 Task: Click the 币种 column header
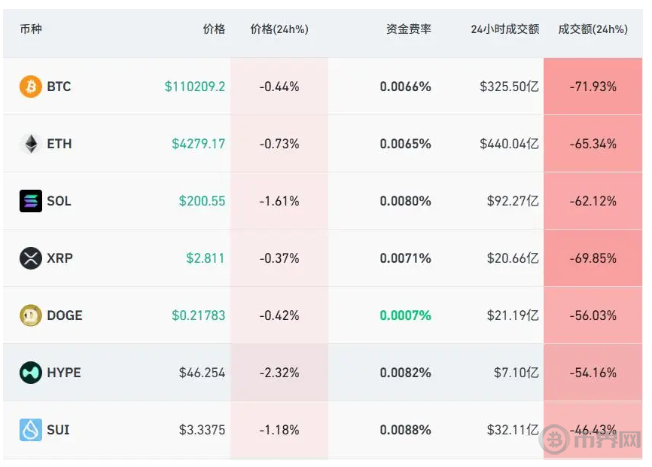(x=30, y=30)
